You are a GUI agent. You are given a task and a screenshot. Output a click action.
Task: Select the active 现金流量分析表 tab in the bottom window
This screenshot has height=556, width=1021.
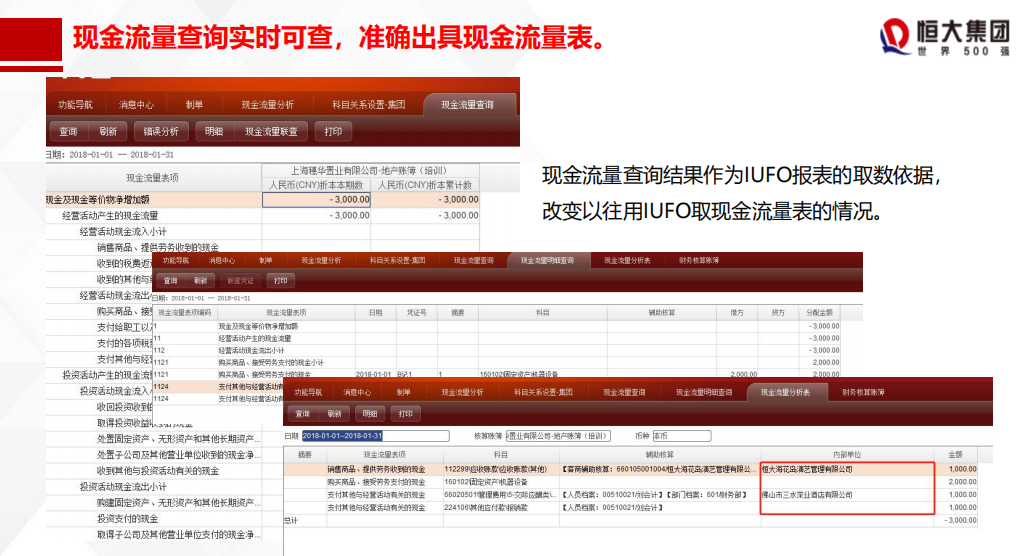pos(786,393)
